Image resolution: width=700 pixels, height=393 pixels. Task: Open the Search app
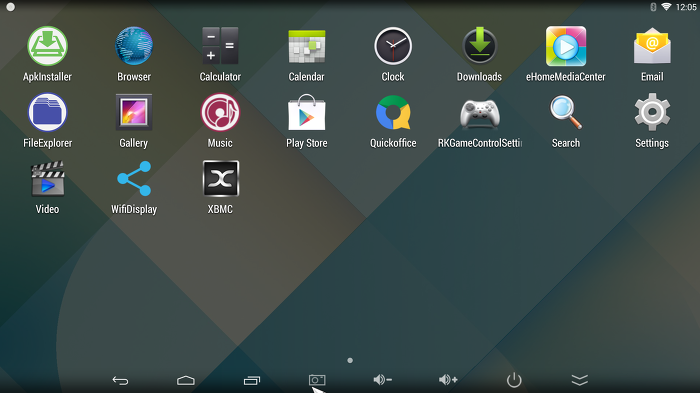(566, 112)
